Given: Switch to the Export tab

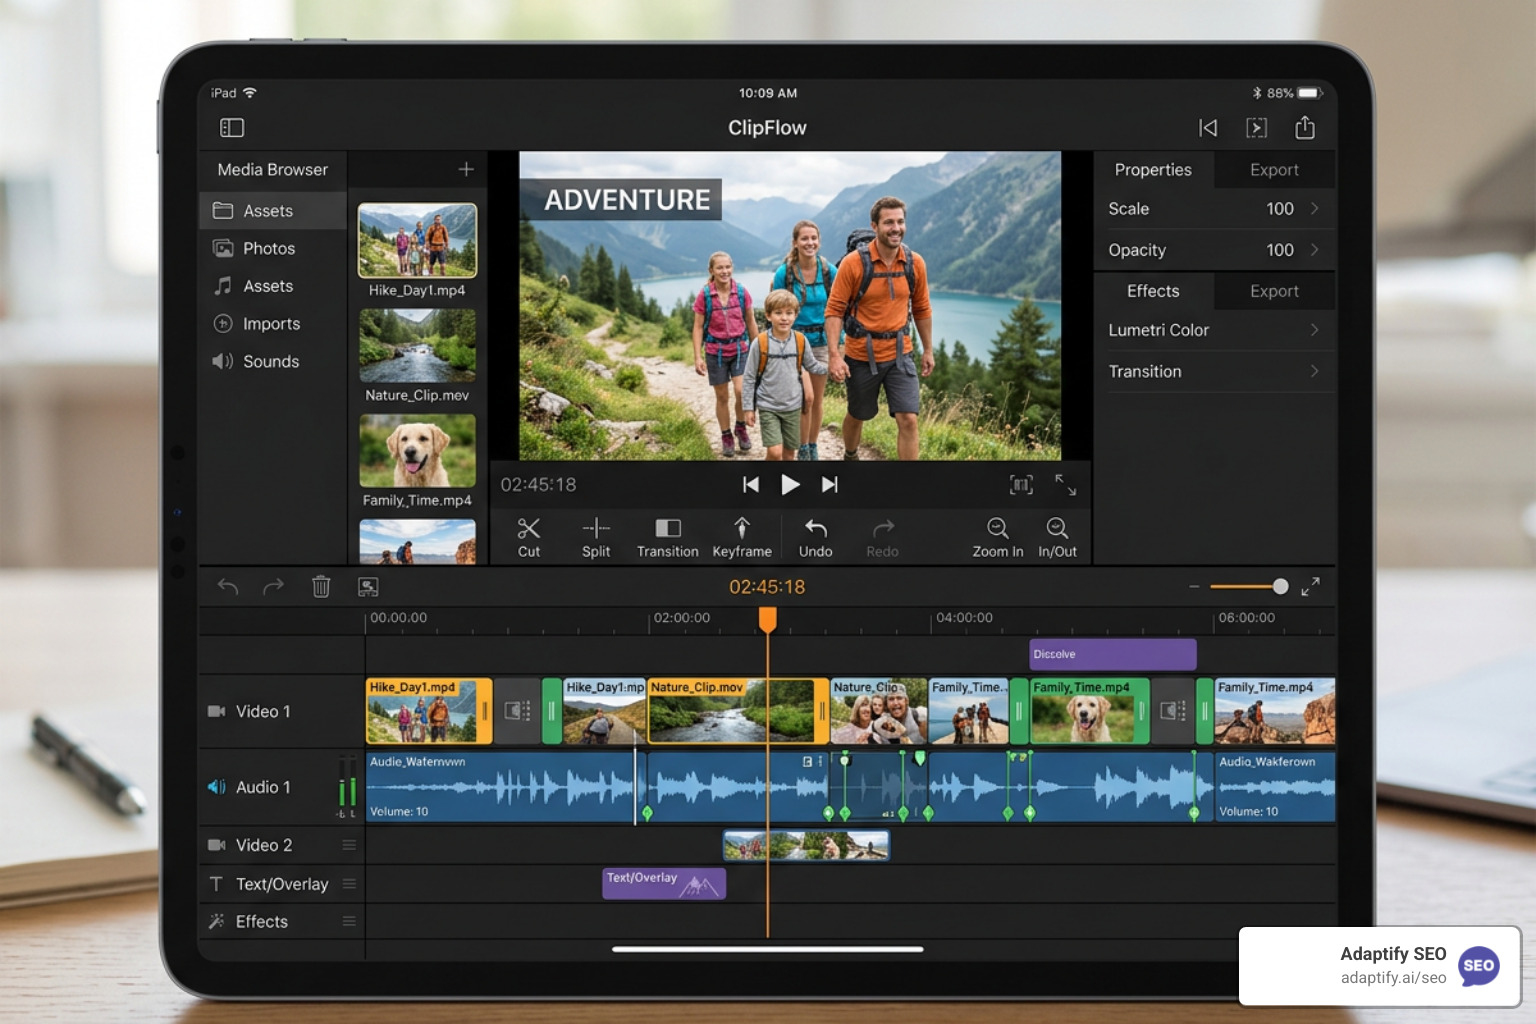Looking at the screenshot, I should point(1274,169).
